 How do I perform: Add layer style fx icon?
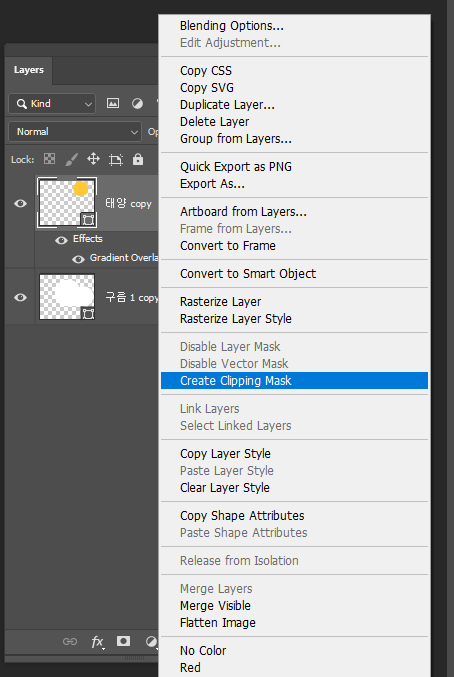(x=98, y=642)
